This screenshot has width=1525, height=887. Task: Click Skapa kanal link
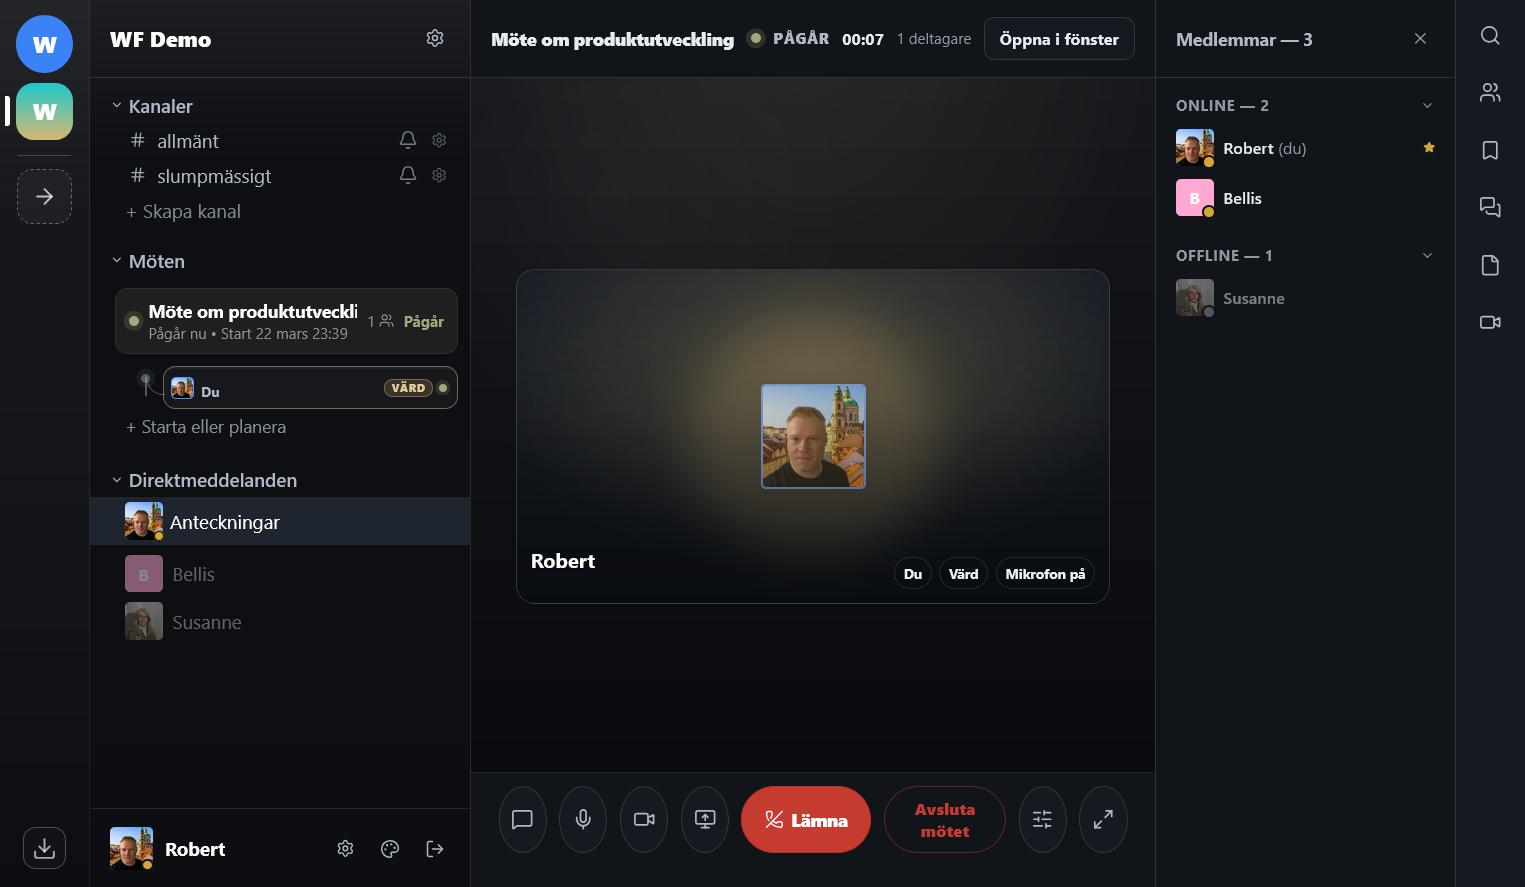(184, 212)
